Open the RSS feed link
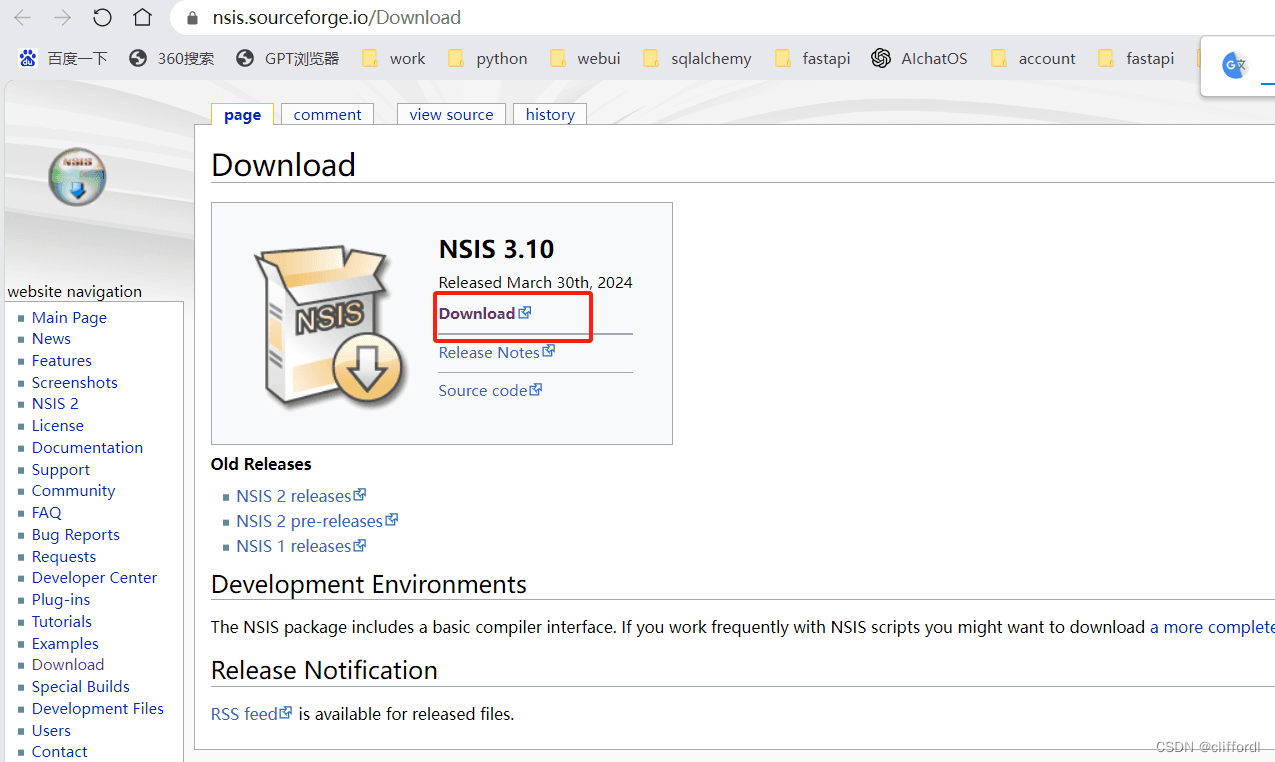The width and height of the screenshot is (1275, 762). pyautogui.click(x=252, y=714)
